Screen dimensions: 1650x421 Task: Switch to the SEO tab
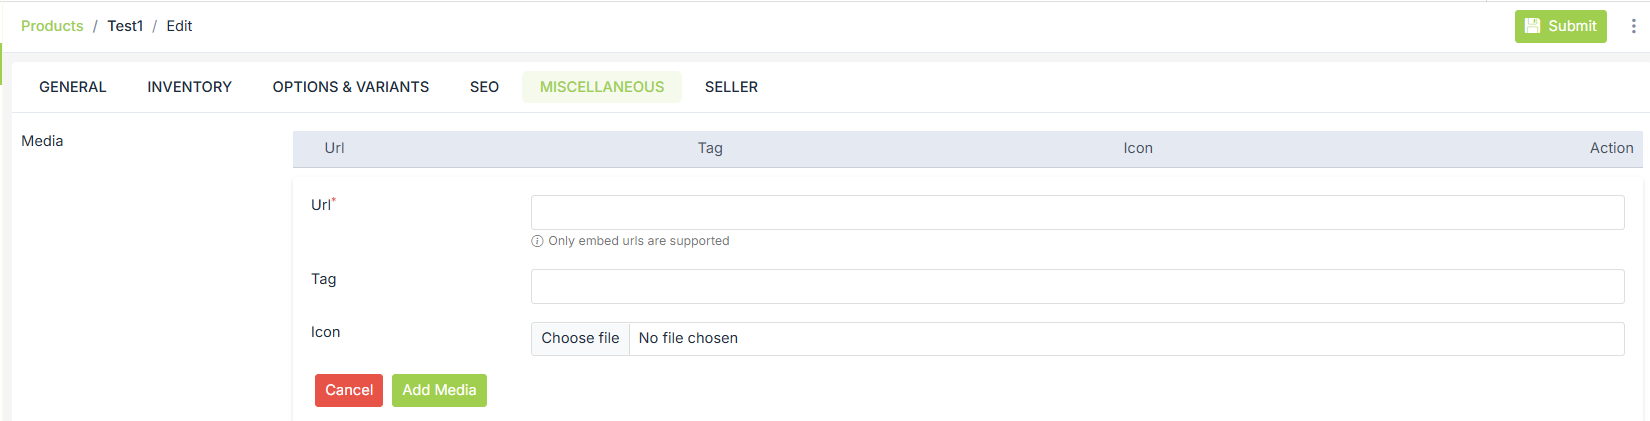click(484, 87)
